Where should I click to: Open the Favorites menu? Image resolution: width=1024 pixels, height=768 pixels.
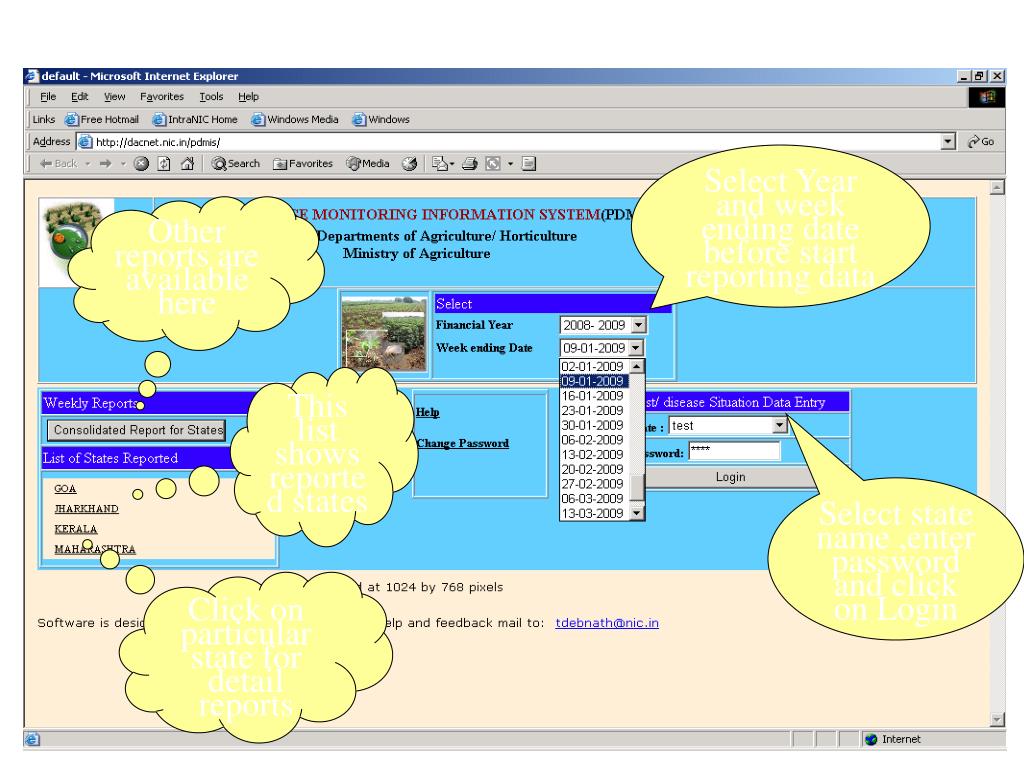(x=162, y=97)
